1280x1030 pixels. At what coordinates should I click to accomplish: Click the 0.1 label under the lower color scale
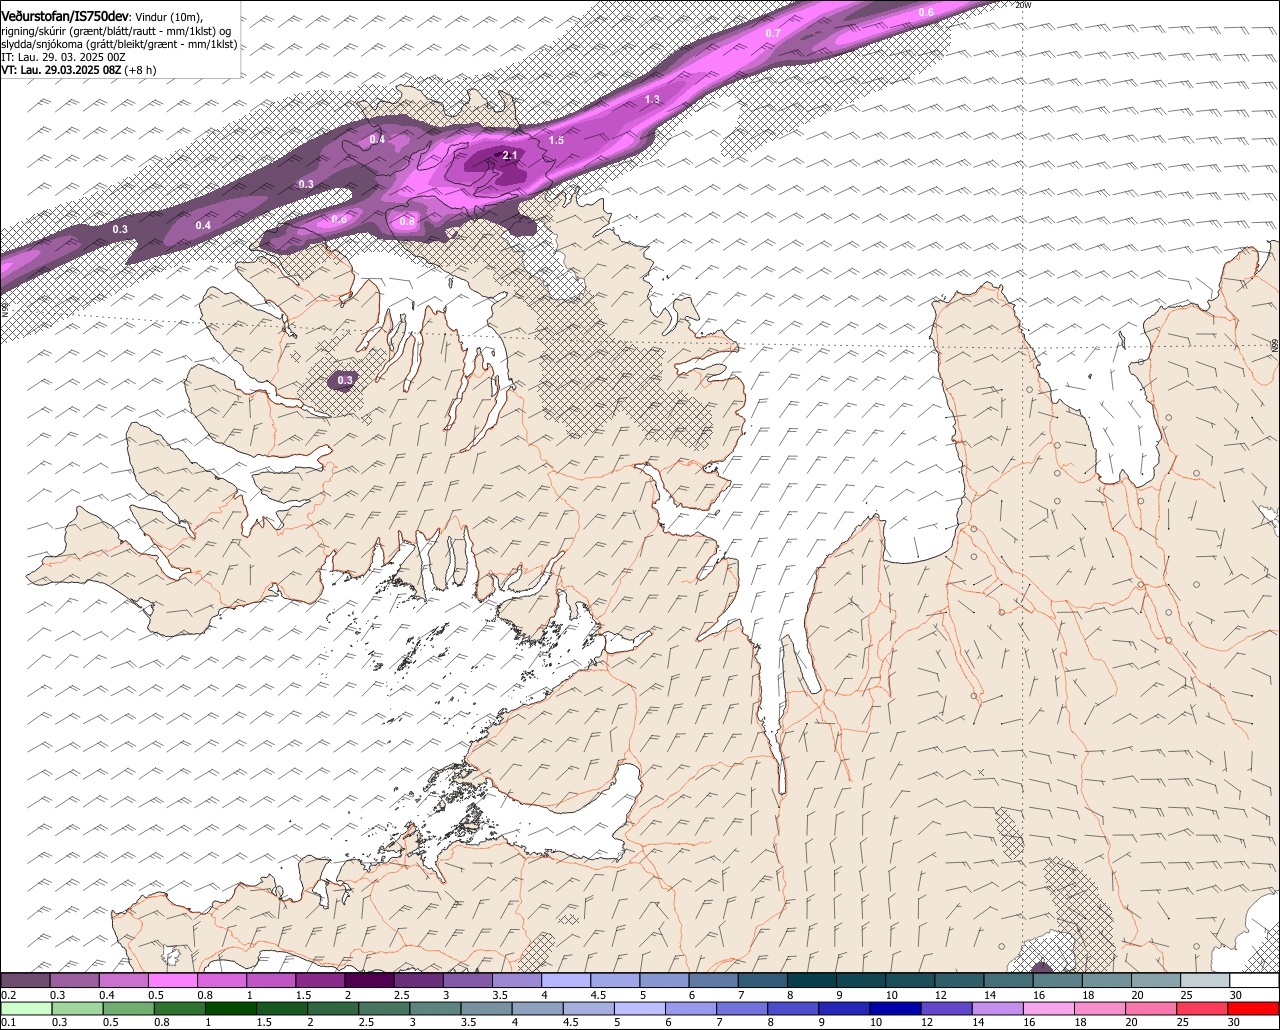tap(8, 1022)
